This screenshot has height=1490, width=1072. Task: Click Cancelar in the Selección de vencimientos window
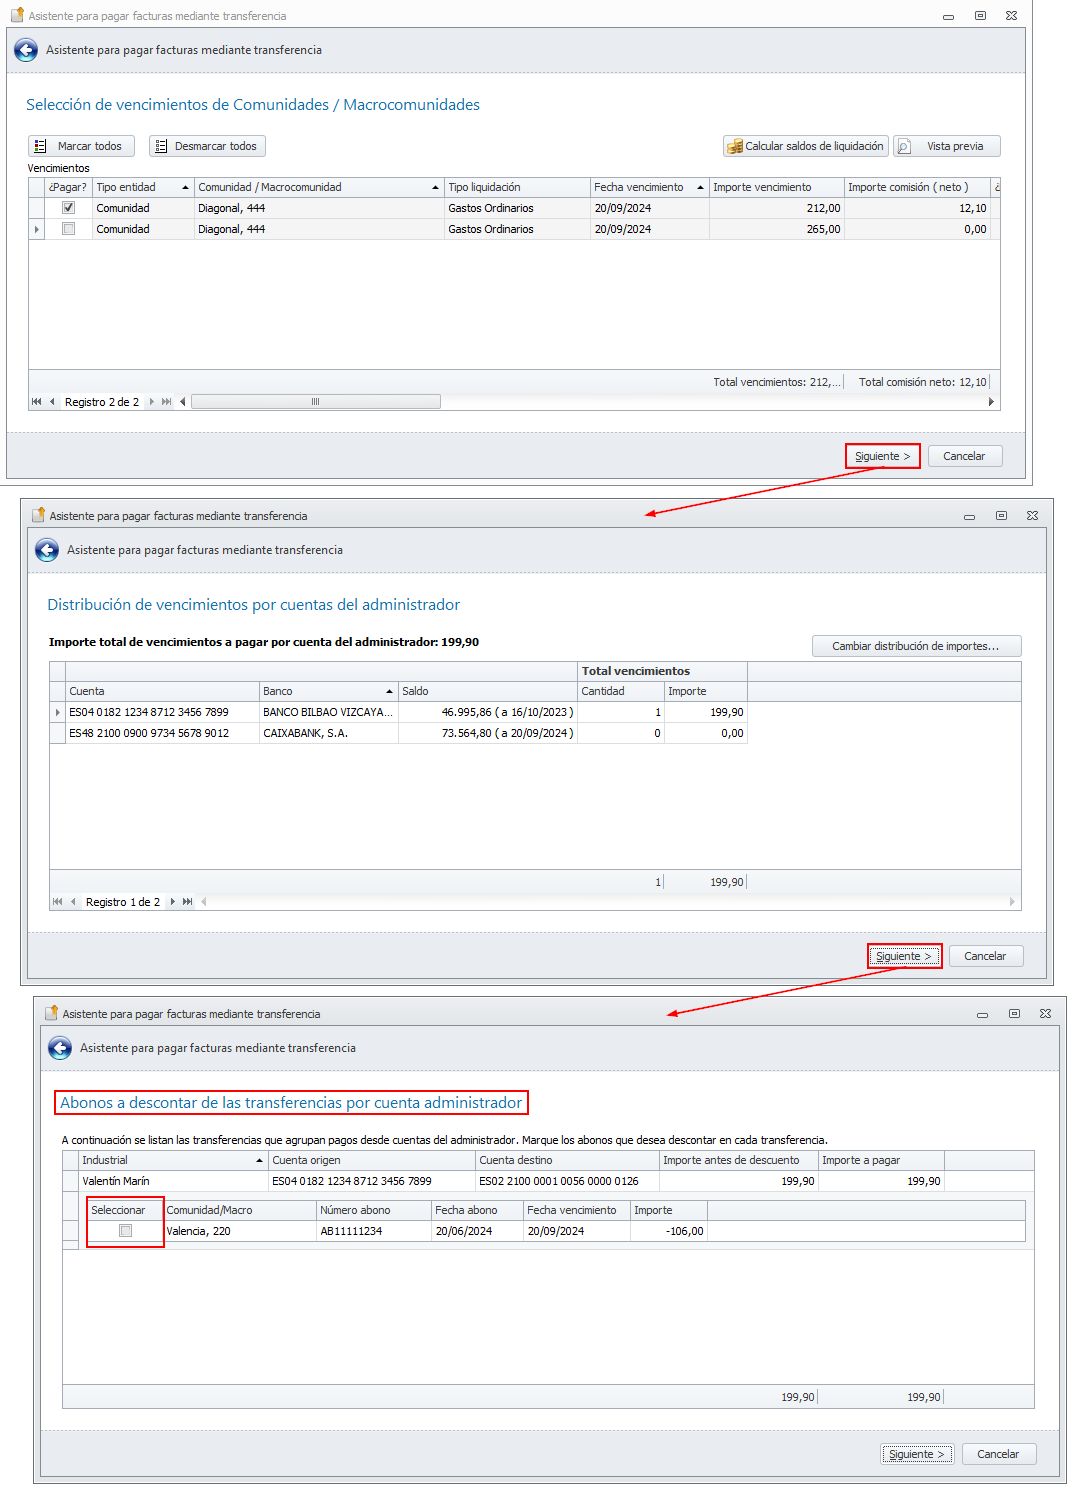tap(964, 456)
